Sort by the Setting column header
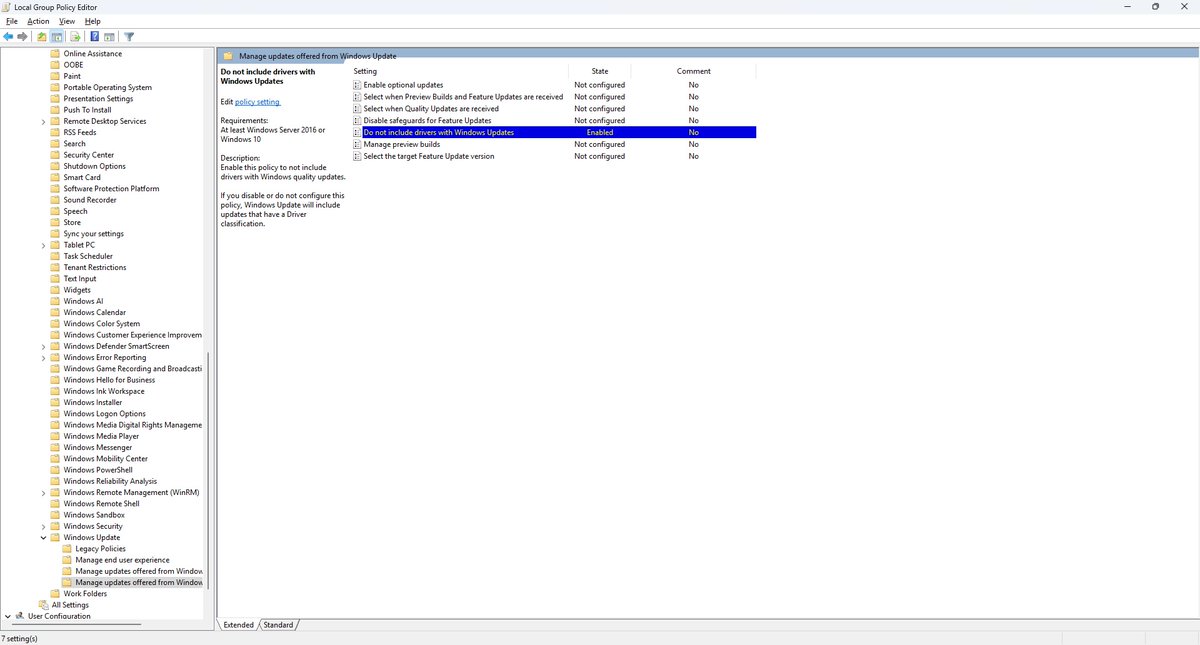The width and height of the screenshot is (1200, 645). [x=459, y=71]
